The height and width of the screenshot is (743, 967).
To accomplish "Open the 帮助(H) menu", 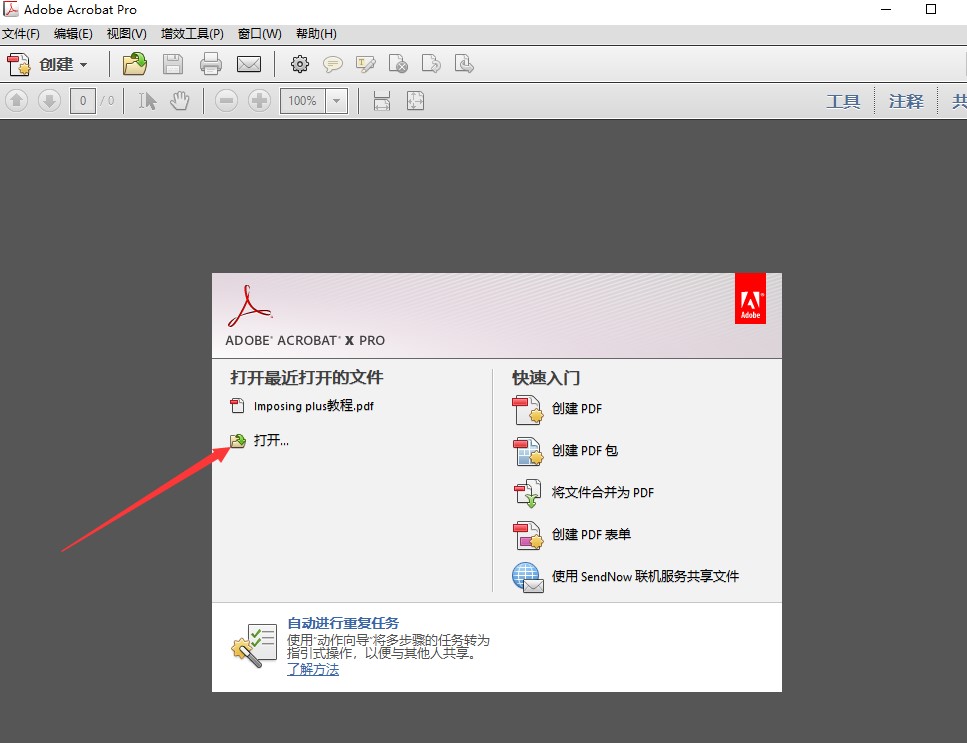I will 316,34.
